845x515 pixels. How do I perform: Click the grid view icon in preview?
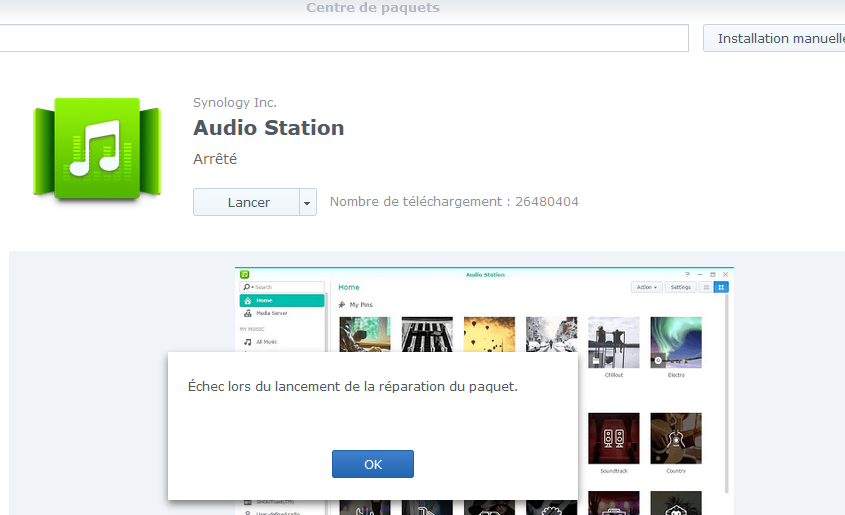[721, 287]
